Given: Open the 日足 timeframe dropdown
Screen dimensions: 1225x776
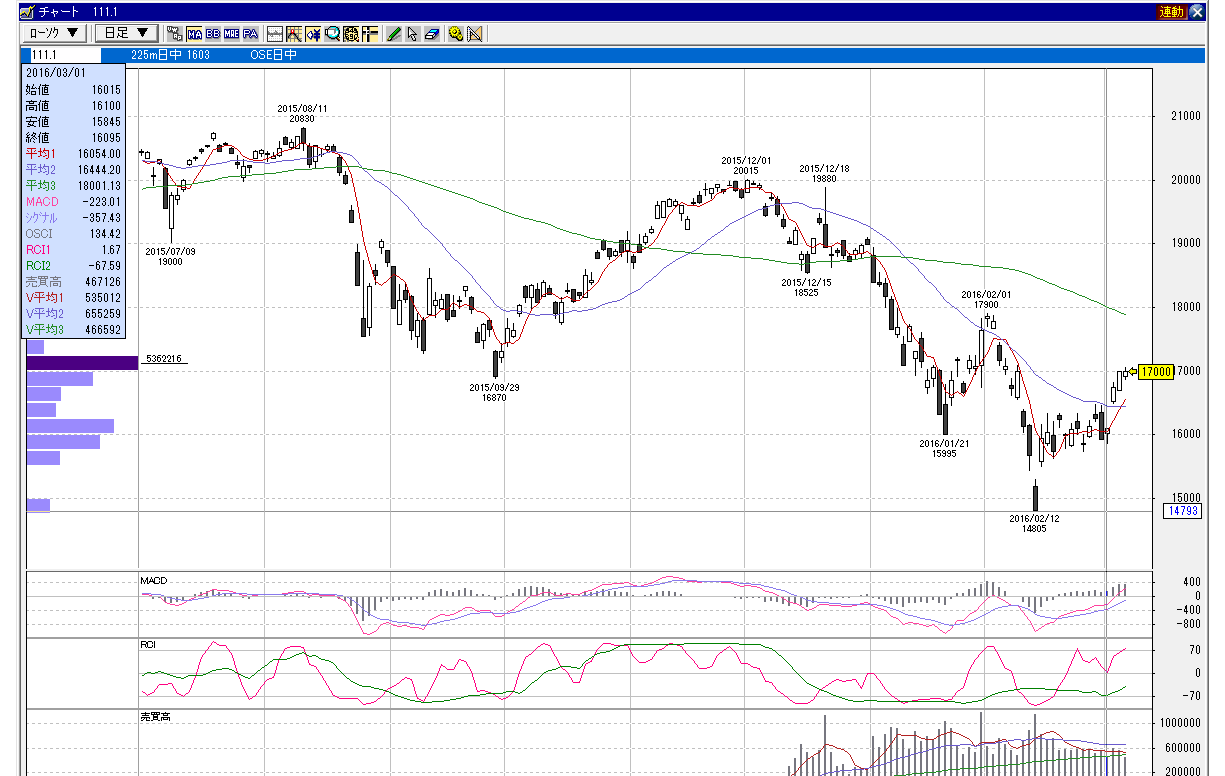Looking at the screenshot, I should [x=125, y=33].
